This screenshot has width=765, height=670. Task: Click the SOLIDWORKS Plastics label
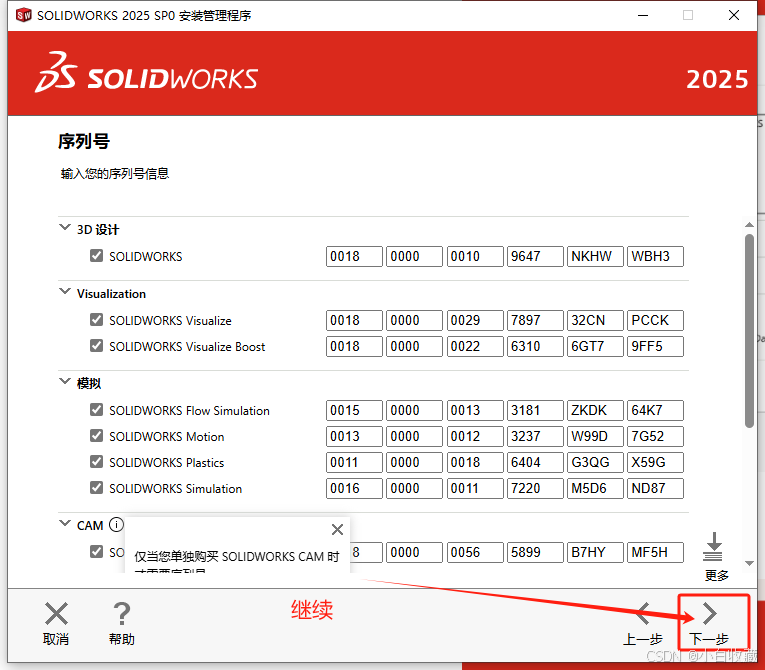coord(166,463)
